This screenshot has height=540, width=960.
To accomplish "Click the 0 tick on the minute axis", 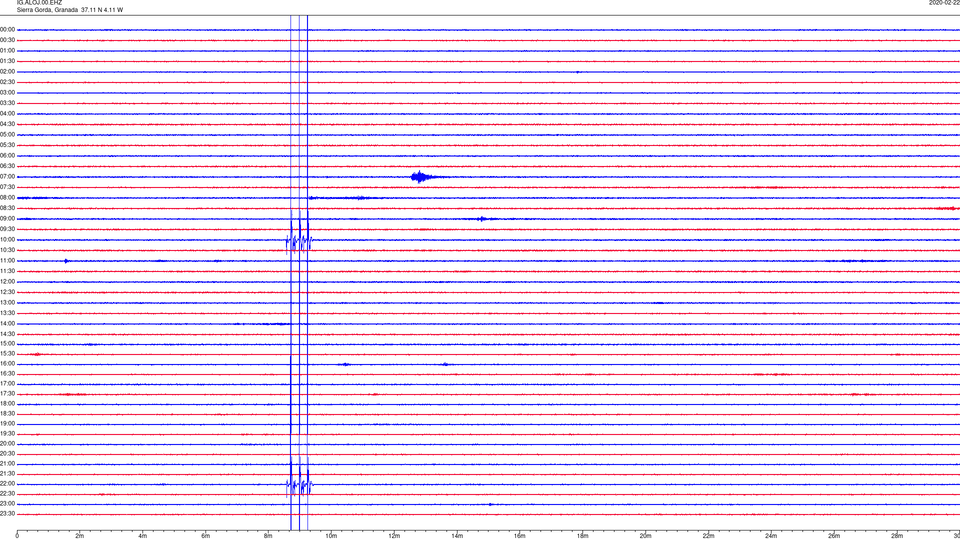I will pos(17,536).
